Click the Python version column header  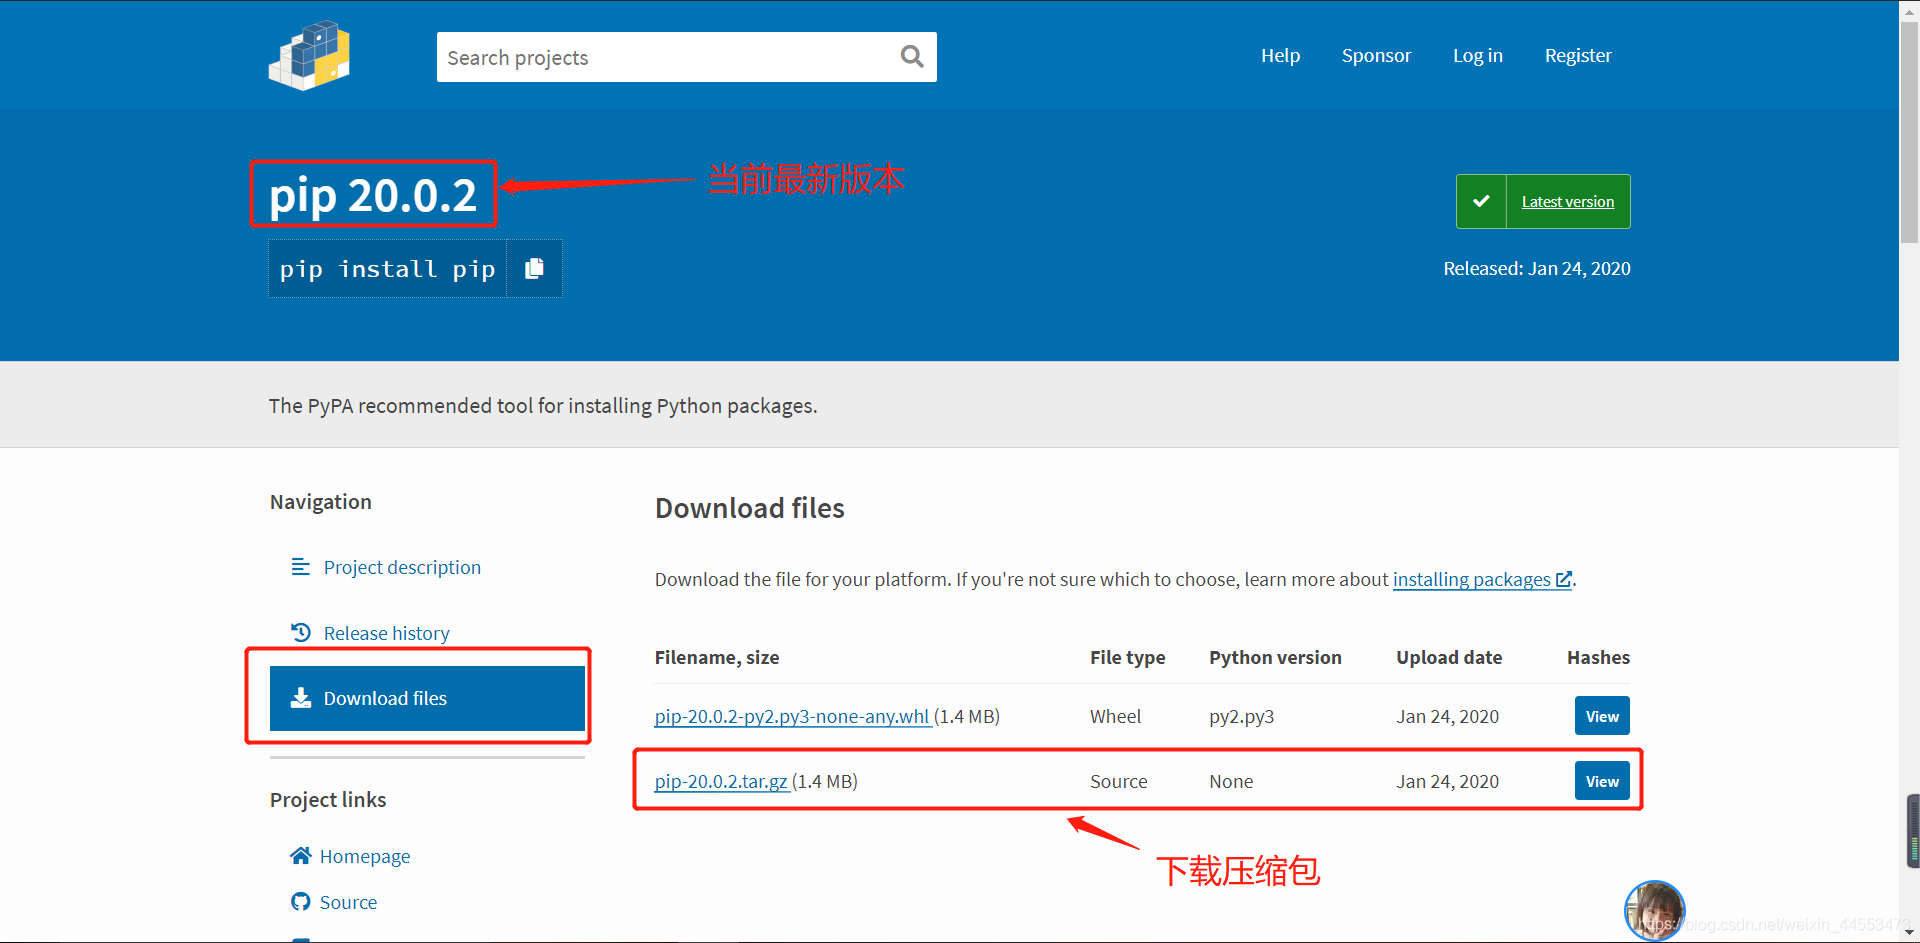[x=1275, y=657]
